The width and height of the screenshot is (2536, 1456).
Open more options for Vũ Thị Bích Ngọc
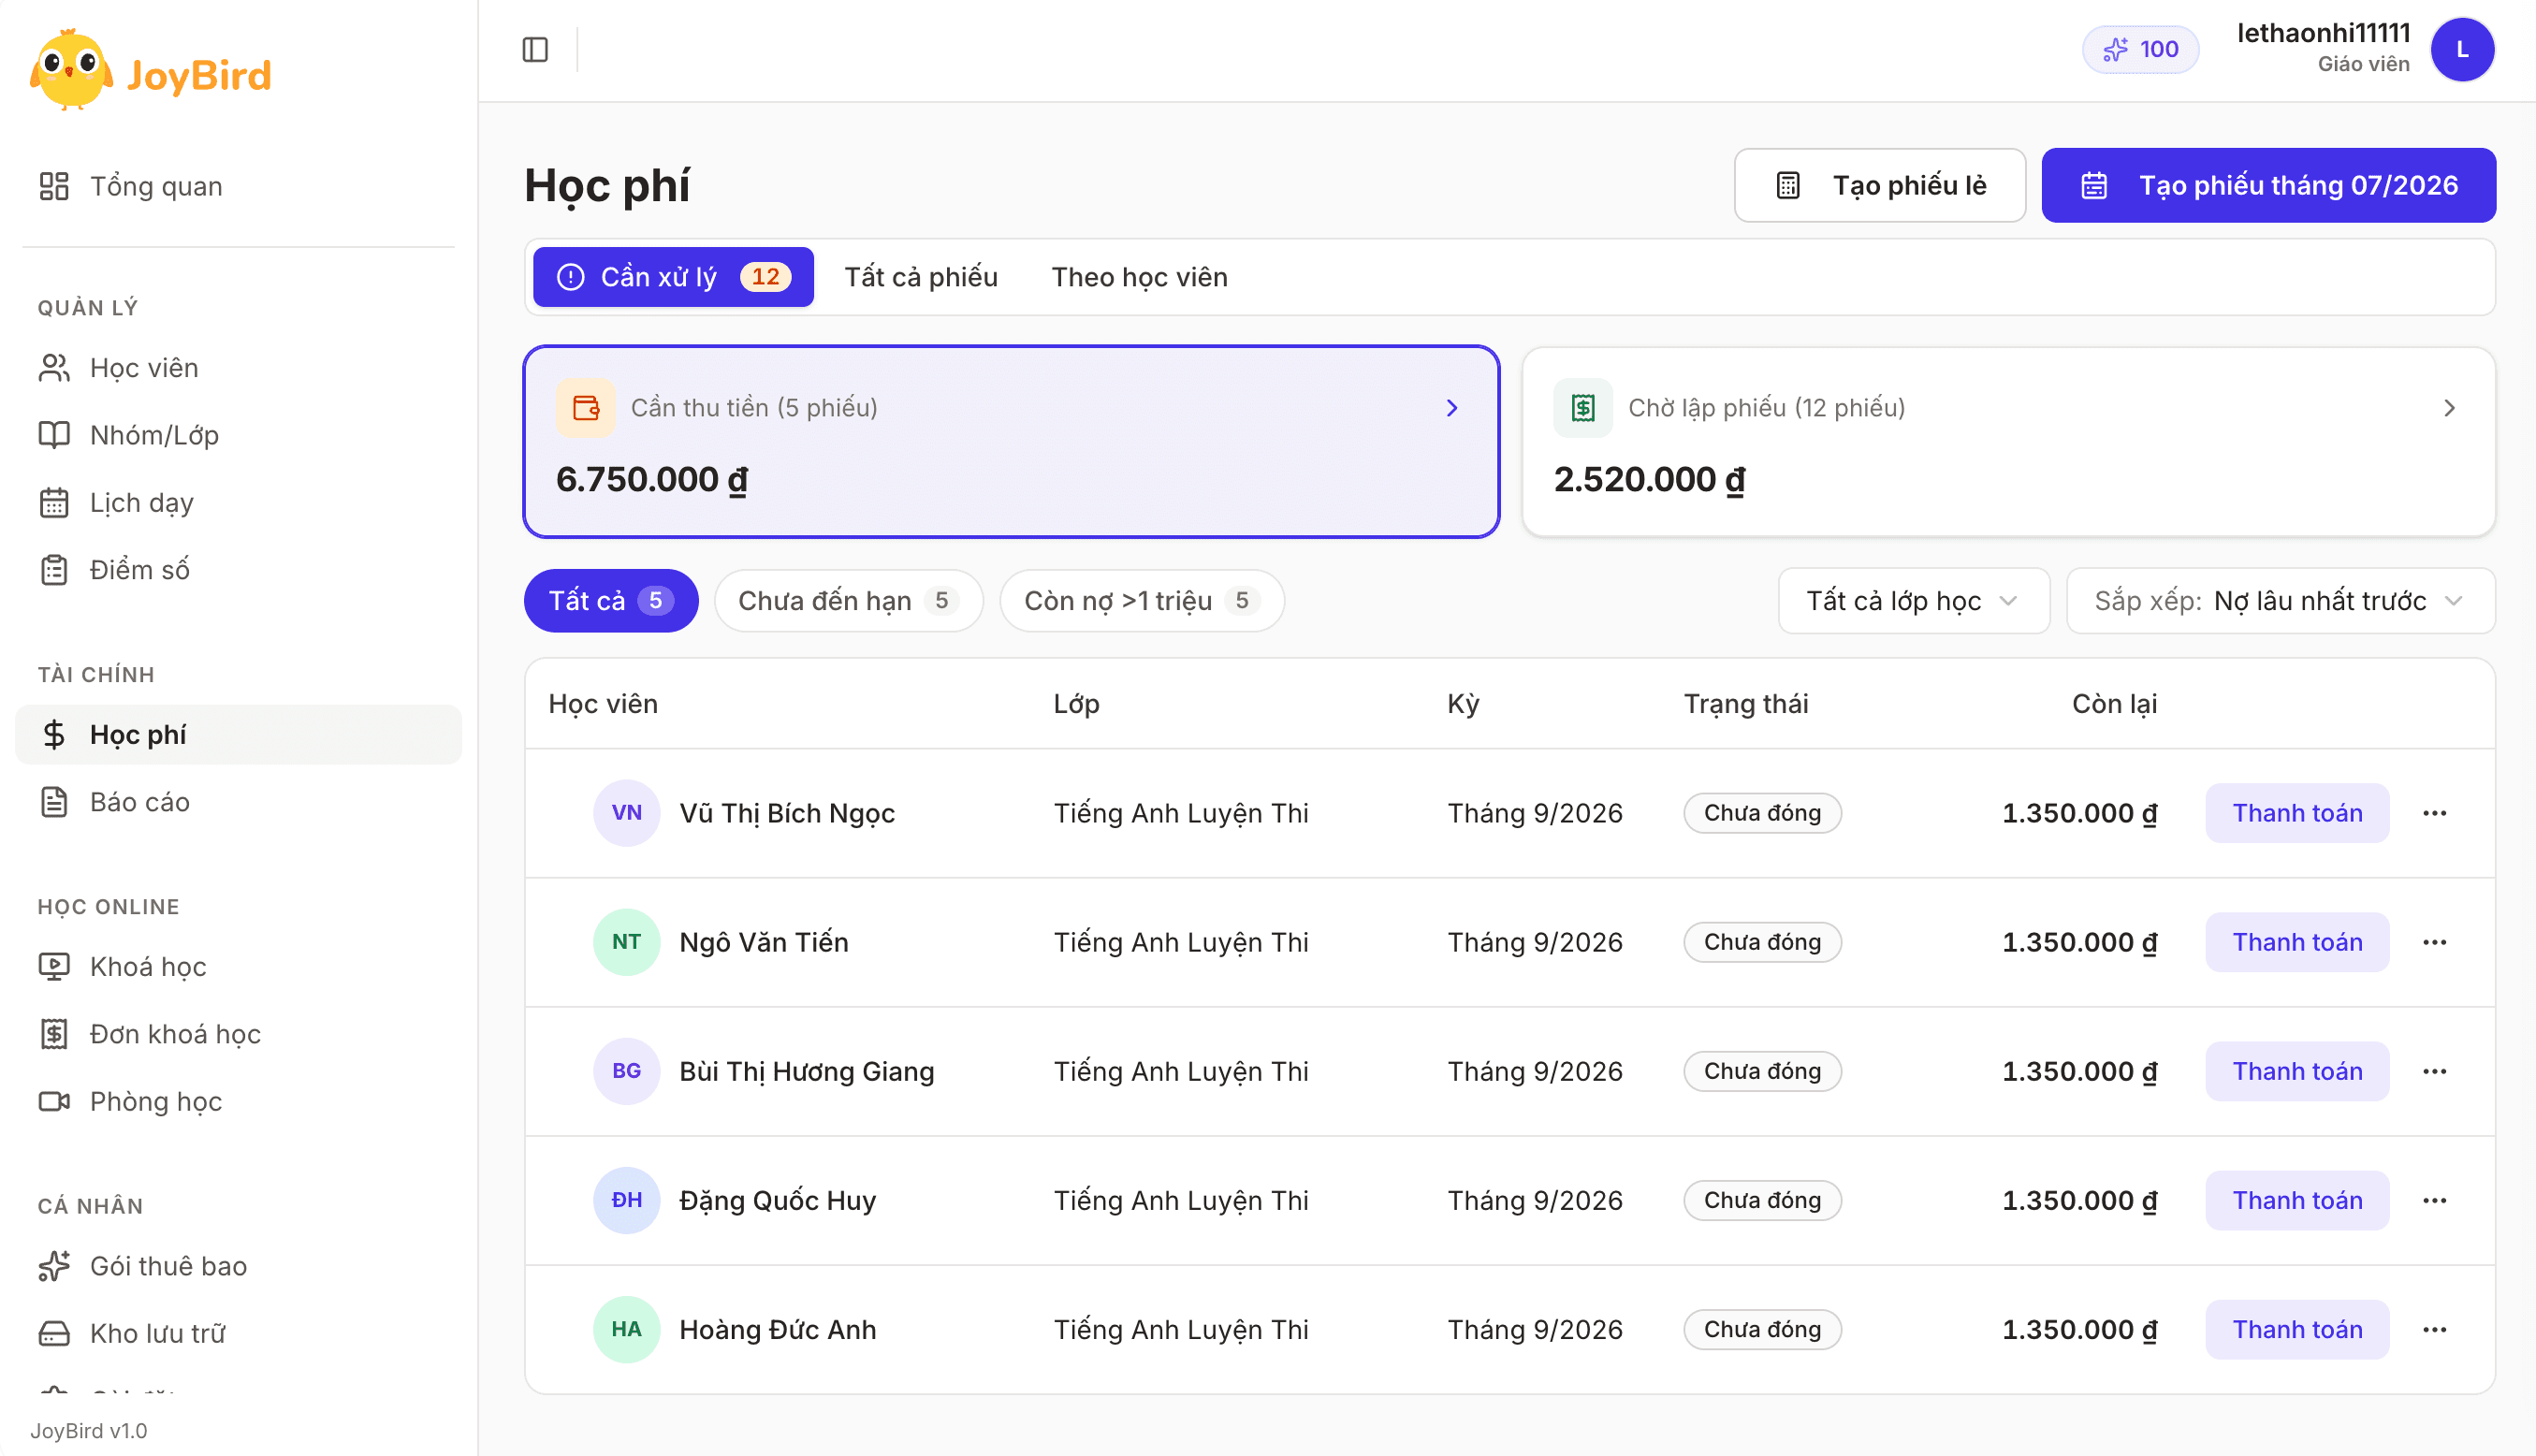tap(2434, 813)
